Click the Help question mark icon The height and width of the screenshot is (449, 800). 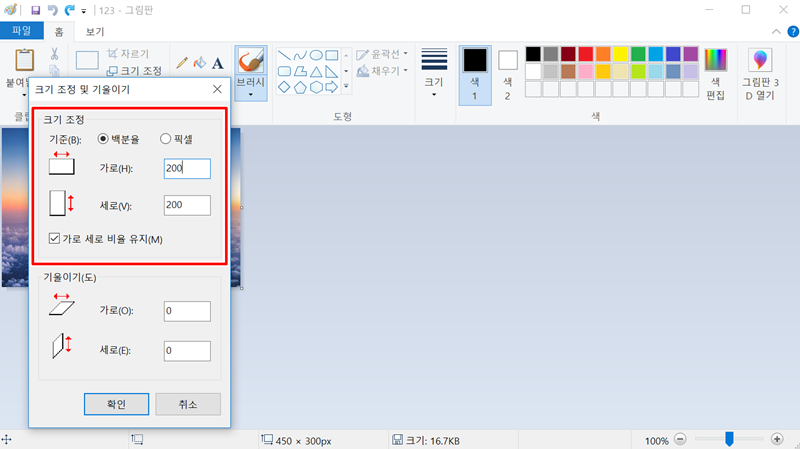793,32
